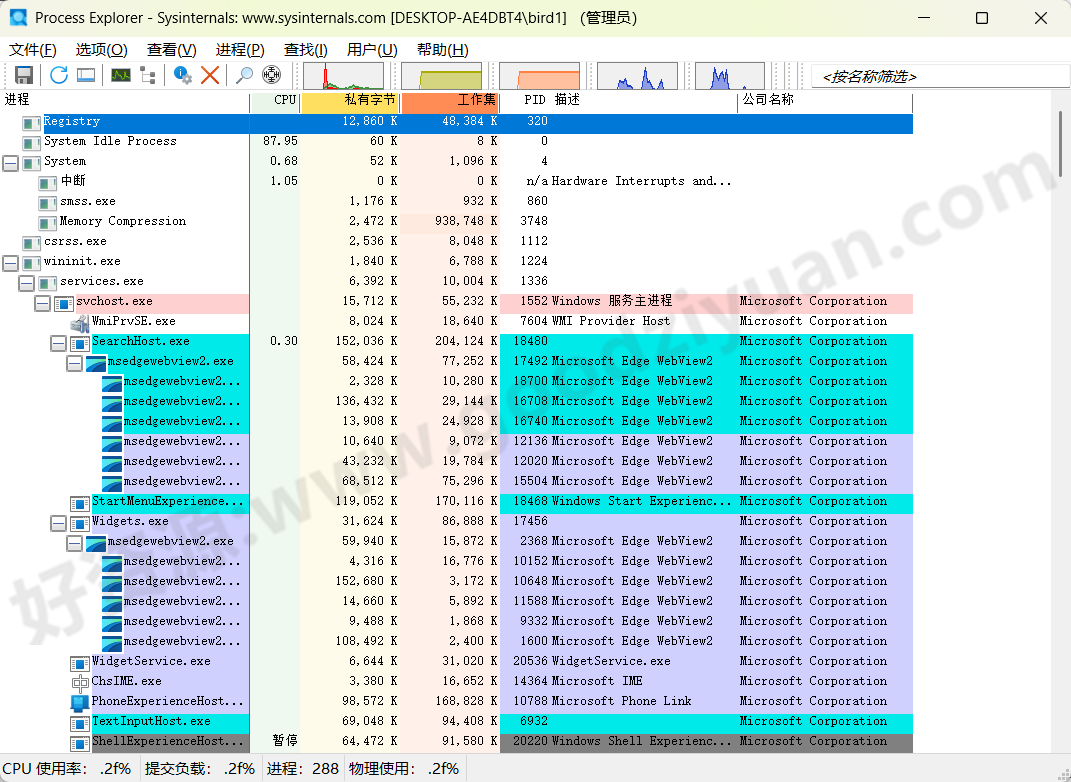Refresh the process view
The height and width of the screenshot is (782, 1071).
pyautogui.click(x=58, y=75)
